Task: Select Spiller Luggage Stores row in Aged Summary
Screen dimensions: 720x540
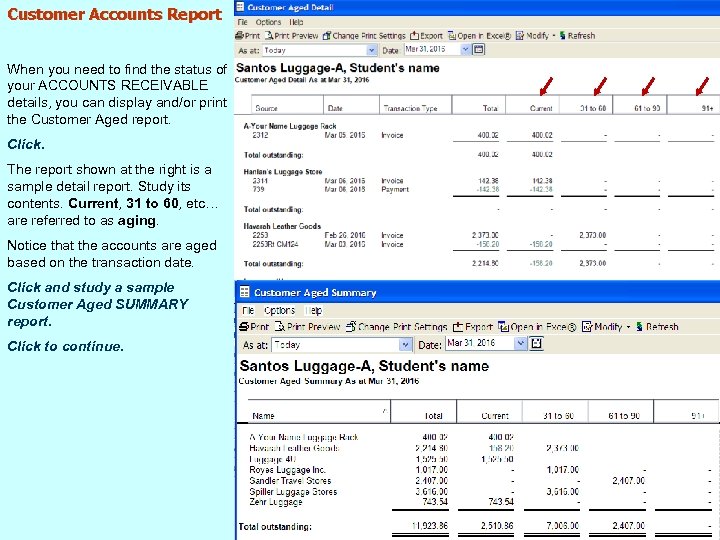Action: 480,491
